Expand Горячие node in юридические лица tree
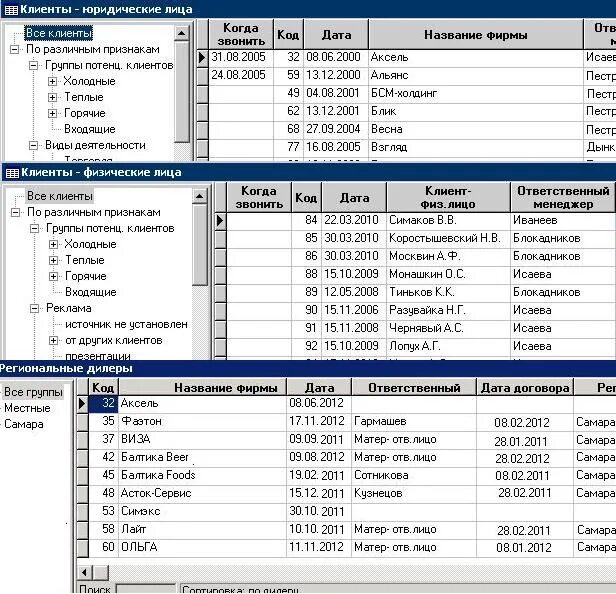Viewport: 616px width, 594px height. [x=52, y=114]
